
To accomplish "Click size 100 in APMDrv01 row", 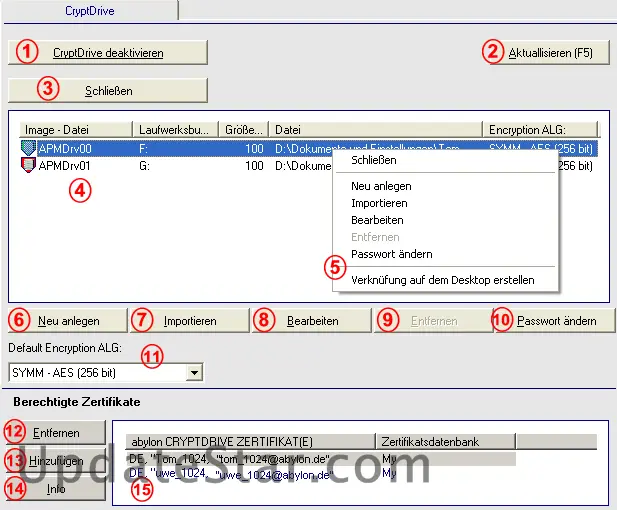I will pyautogui.click(x=254, y=166).
